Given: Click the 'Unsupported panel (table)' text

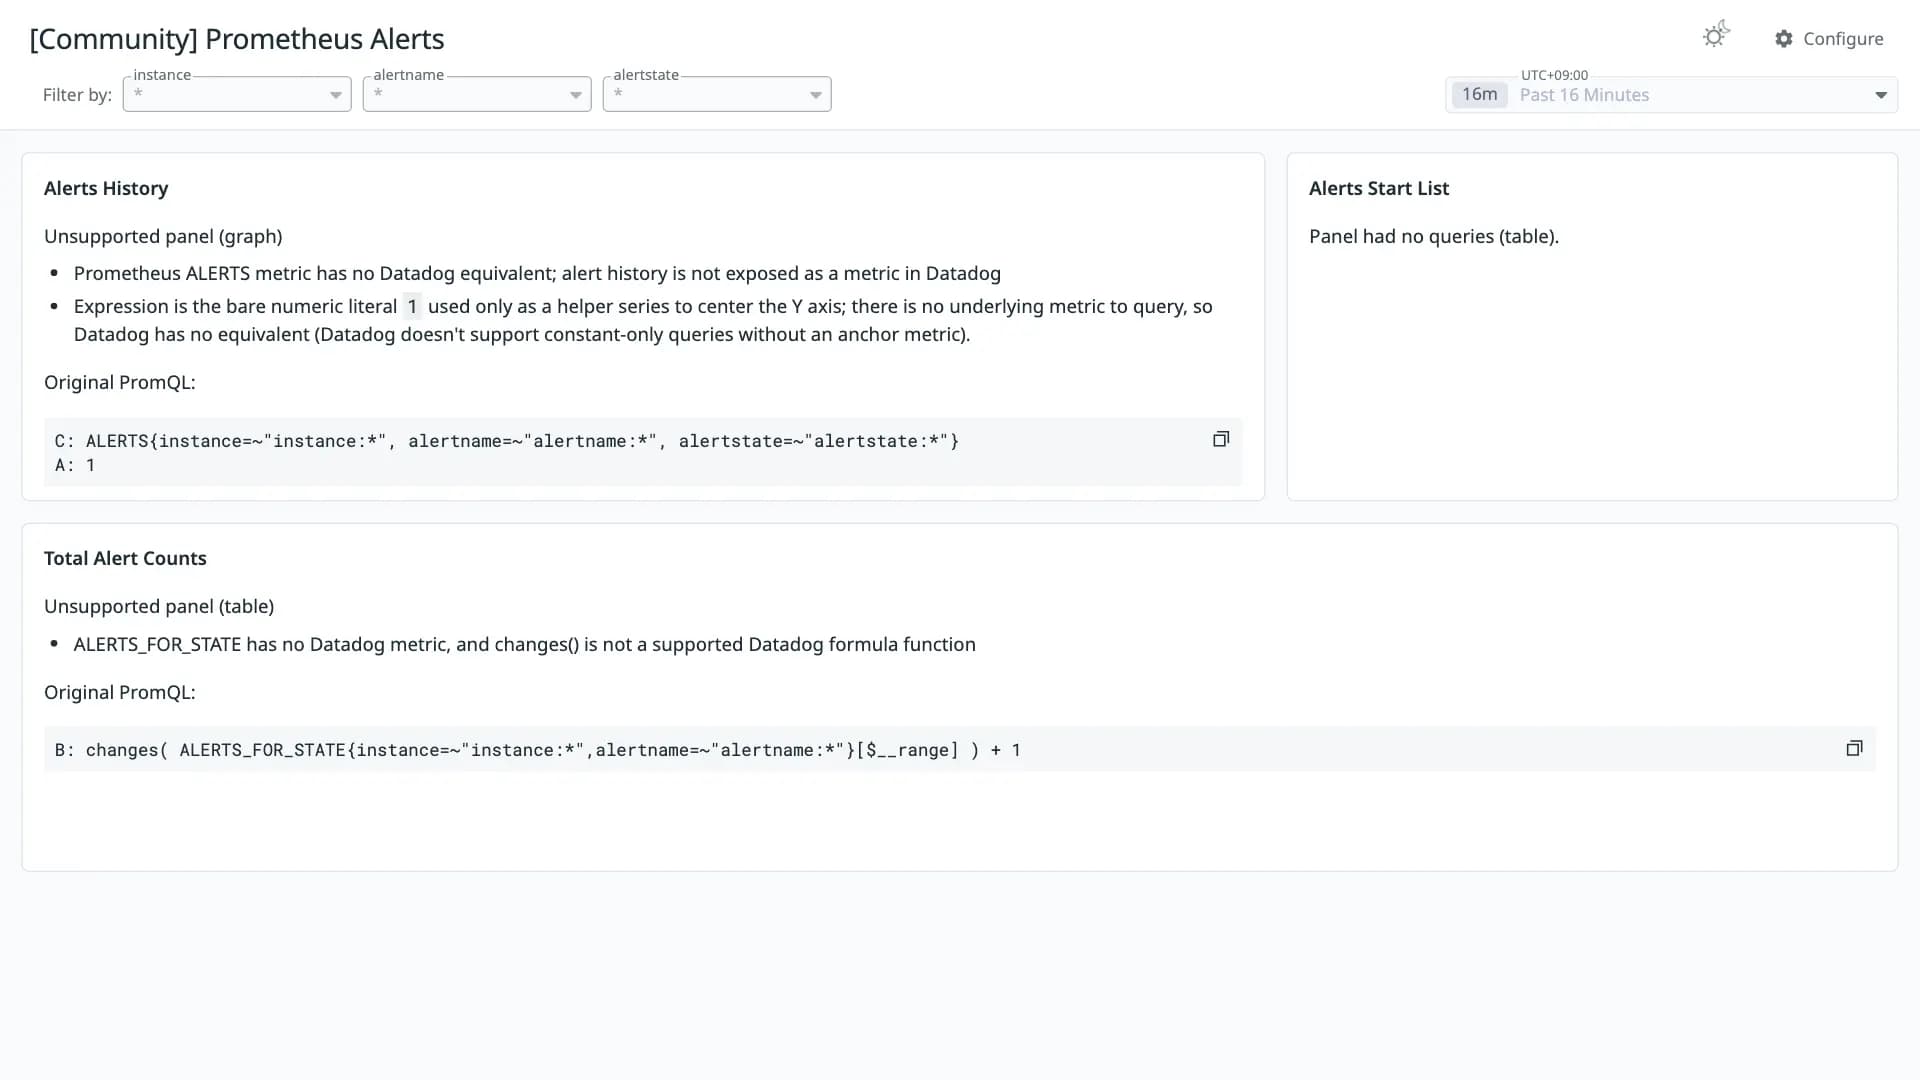Looking at the screenshot, I should coord(159,606).
